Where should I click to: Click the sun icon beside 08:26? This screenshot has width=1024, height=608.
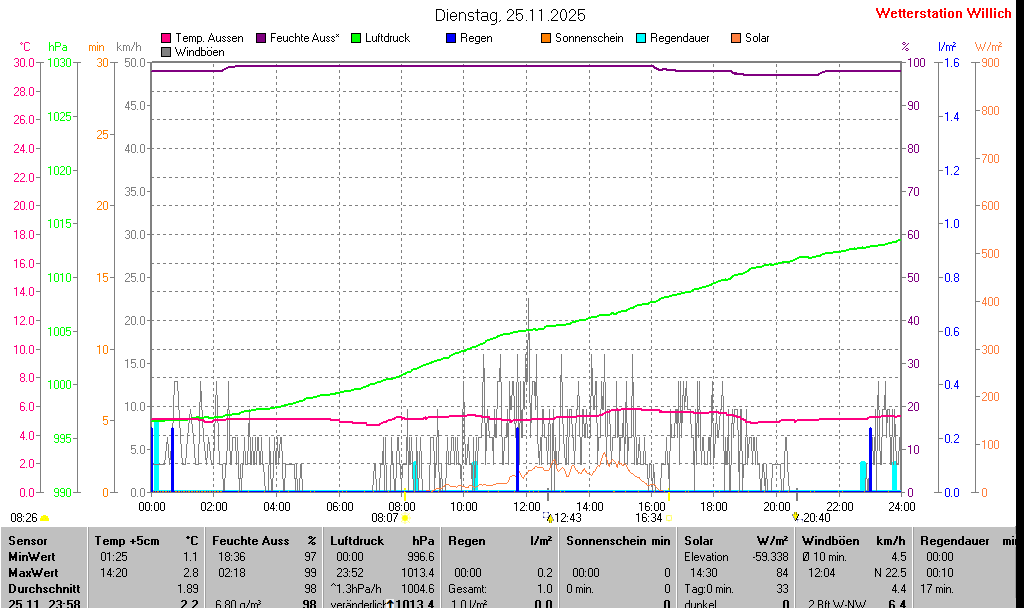[45, 518]
